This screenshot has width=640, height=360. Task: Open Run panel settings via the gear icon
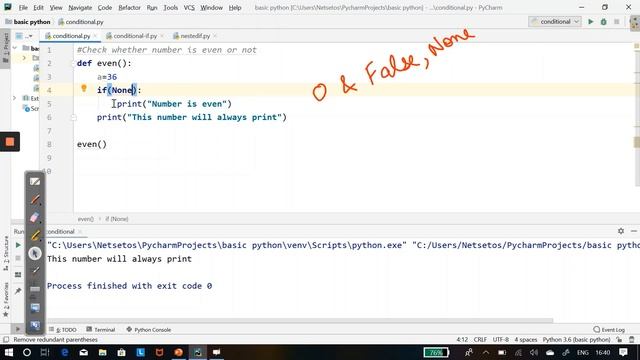pos(621,231)
